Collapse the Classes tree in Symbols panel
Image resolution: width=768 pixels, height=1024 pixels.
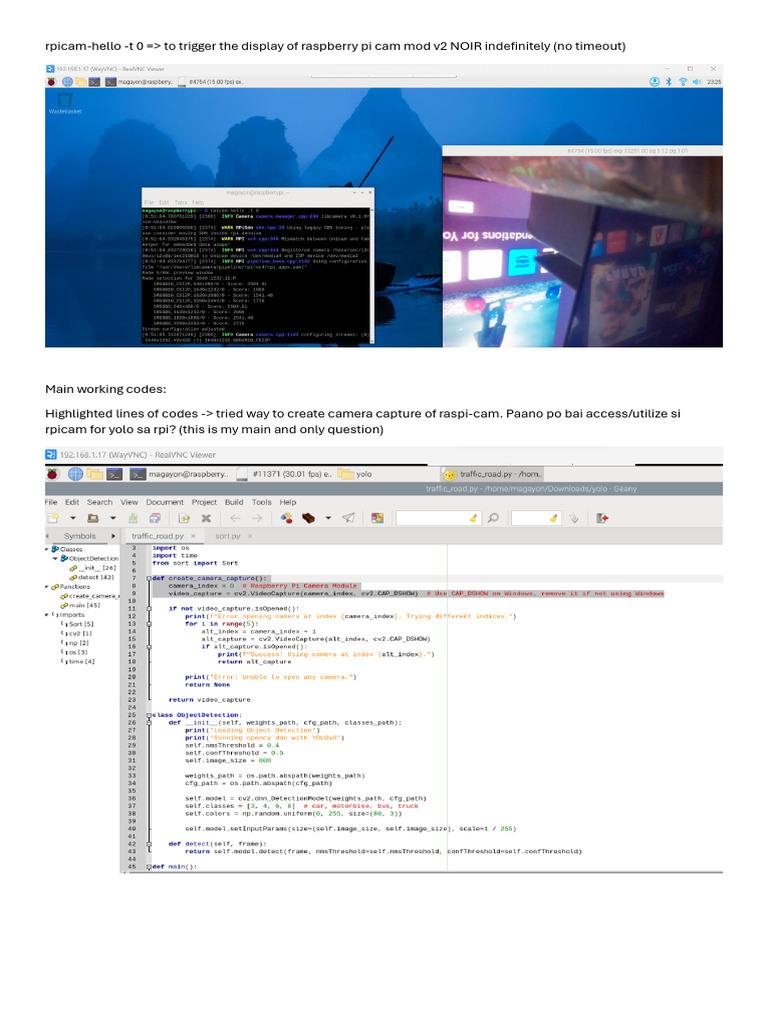[48, 549]
